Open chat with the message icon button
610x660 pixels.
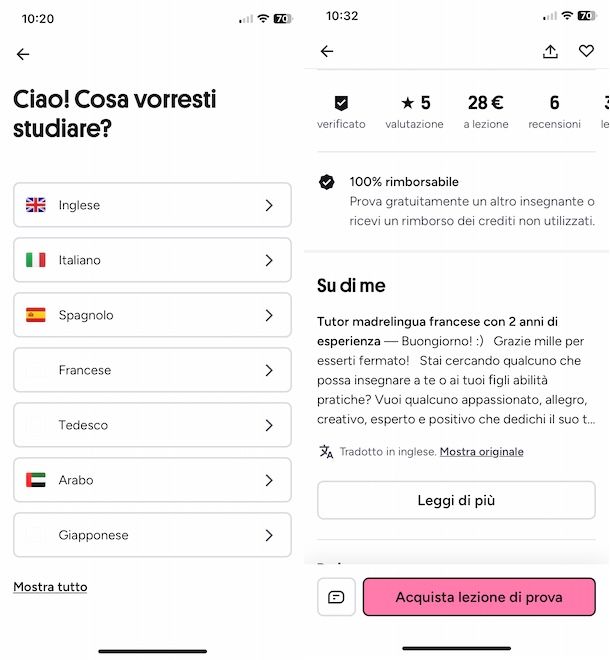coord(336,597)
